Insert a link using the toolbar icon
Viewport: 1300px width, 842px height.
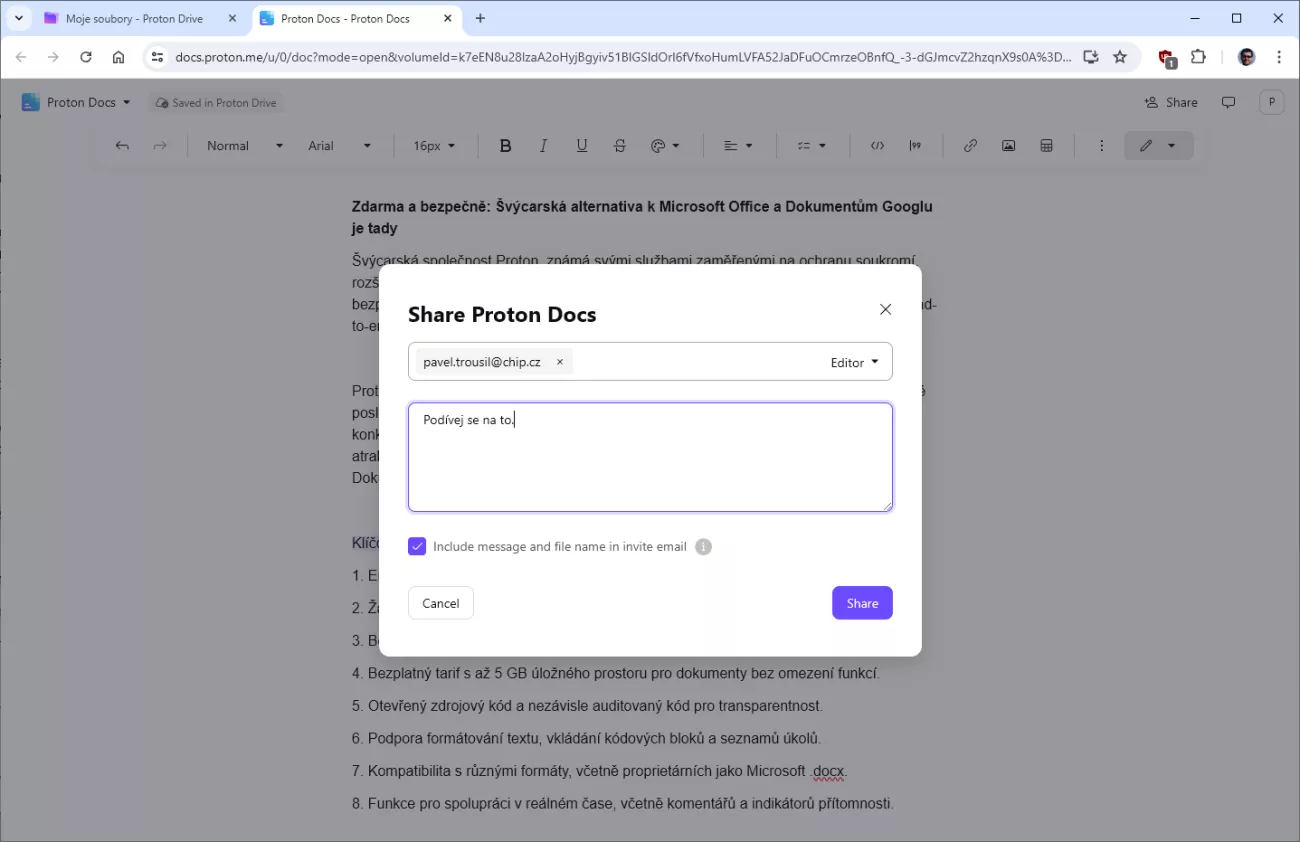pos(970,146)
